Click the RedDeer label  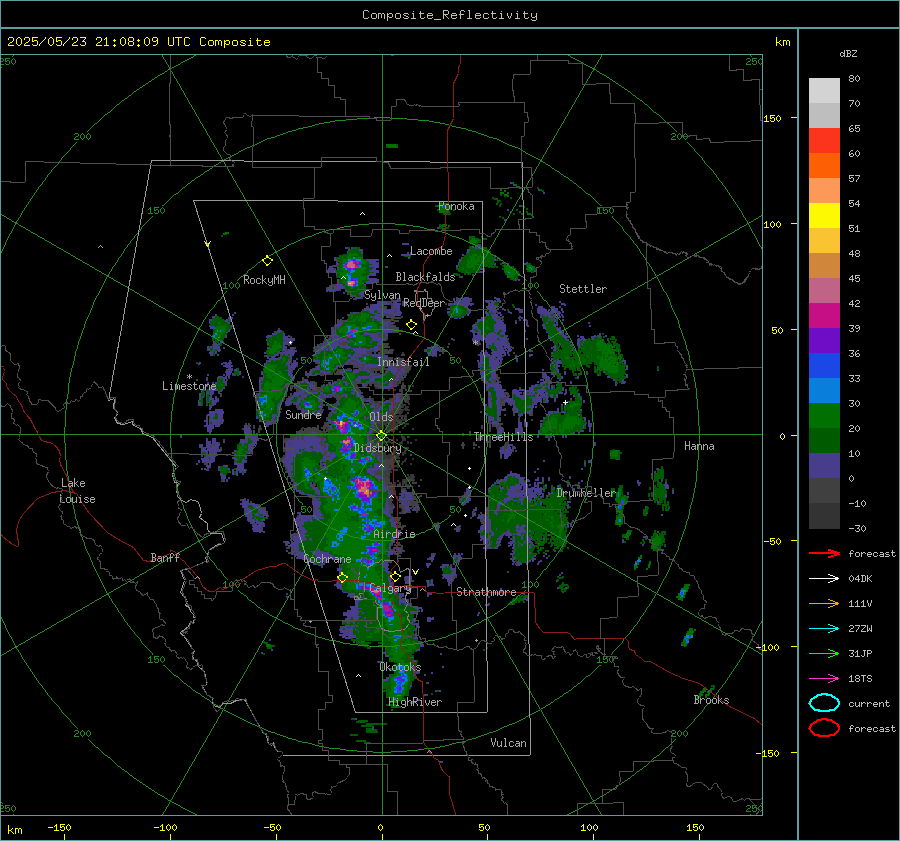pyautogui.click(x=424, y=303)
